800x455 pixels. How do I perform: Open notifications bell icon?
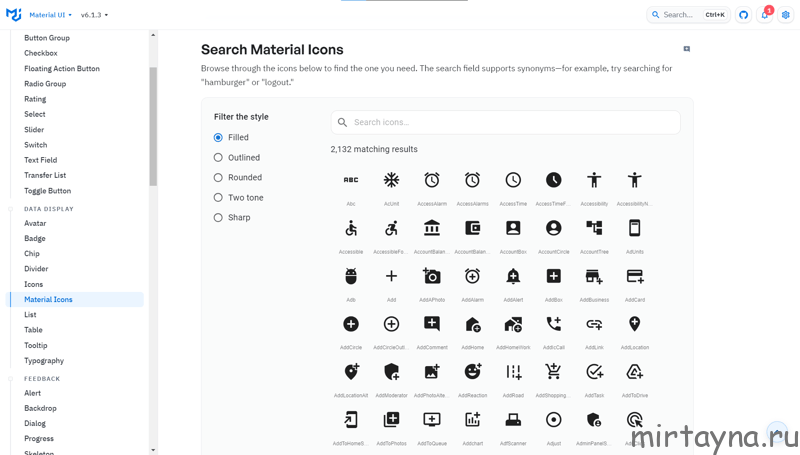coord(765,15)
